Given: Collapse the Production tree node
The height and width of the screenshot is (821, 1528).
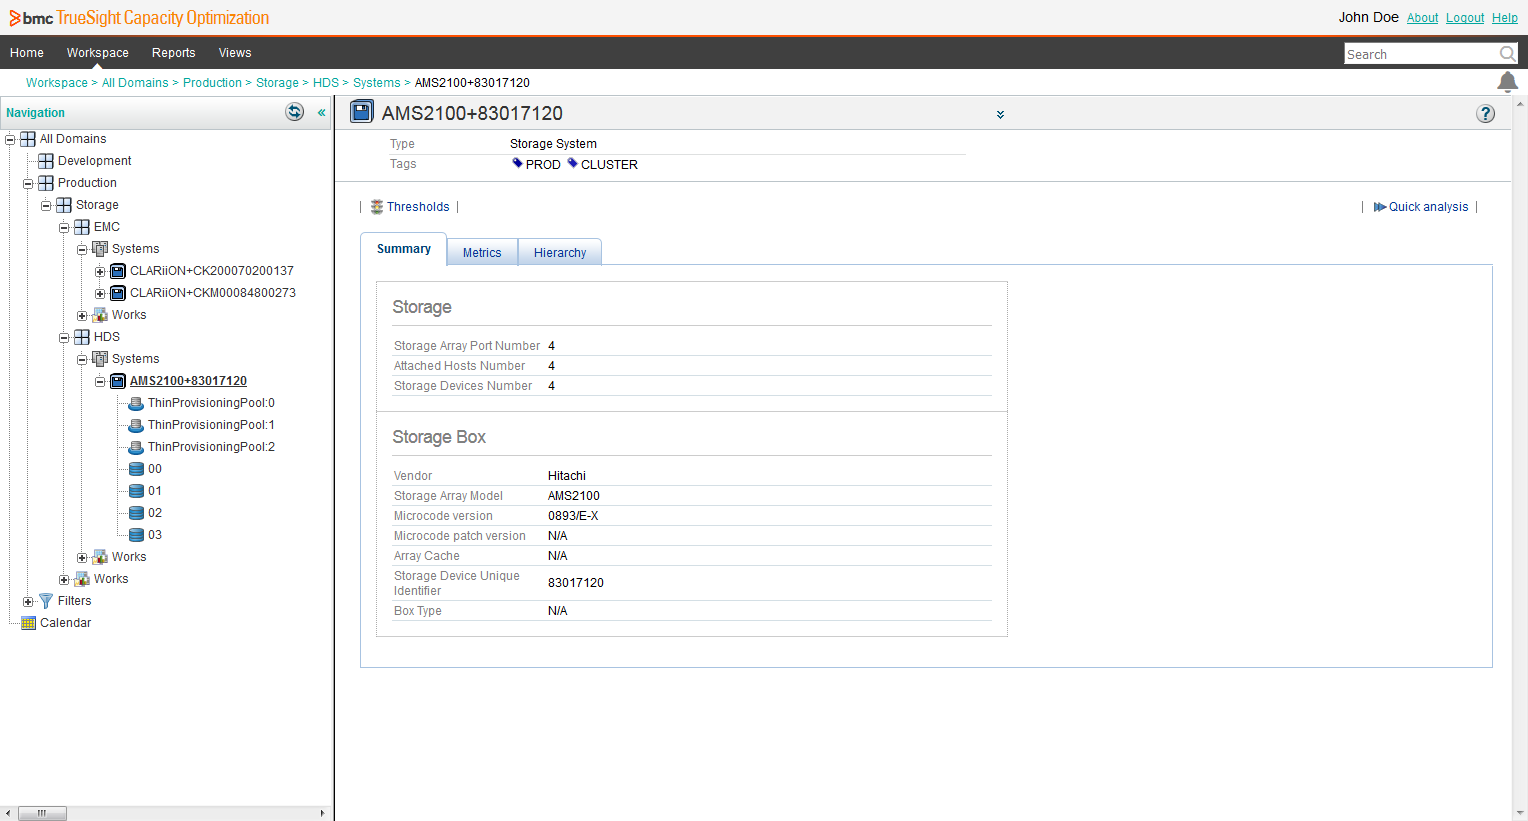Looking at the screenshot, I should point(28,184).
